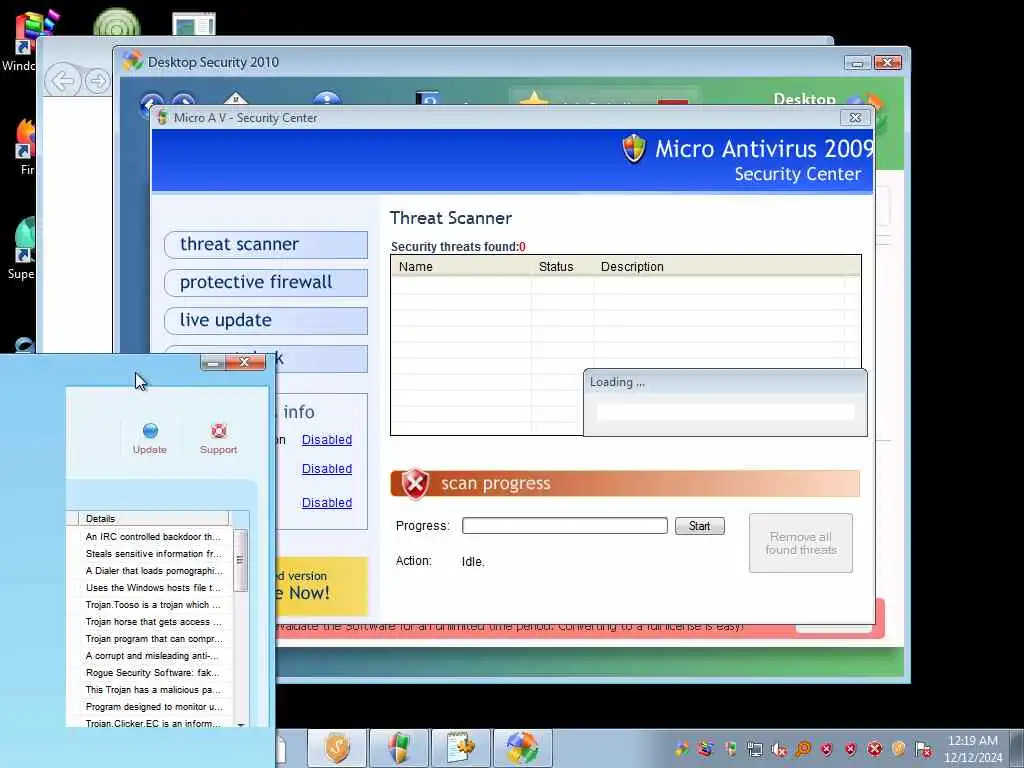Select 'Trojan horse that gets access' row
The height and width of the screenshot is (768, 1024).
(x=153, y=621)
